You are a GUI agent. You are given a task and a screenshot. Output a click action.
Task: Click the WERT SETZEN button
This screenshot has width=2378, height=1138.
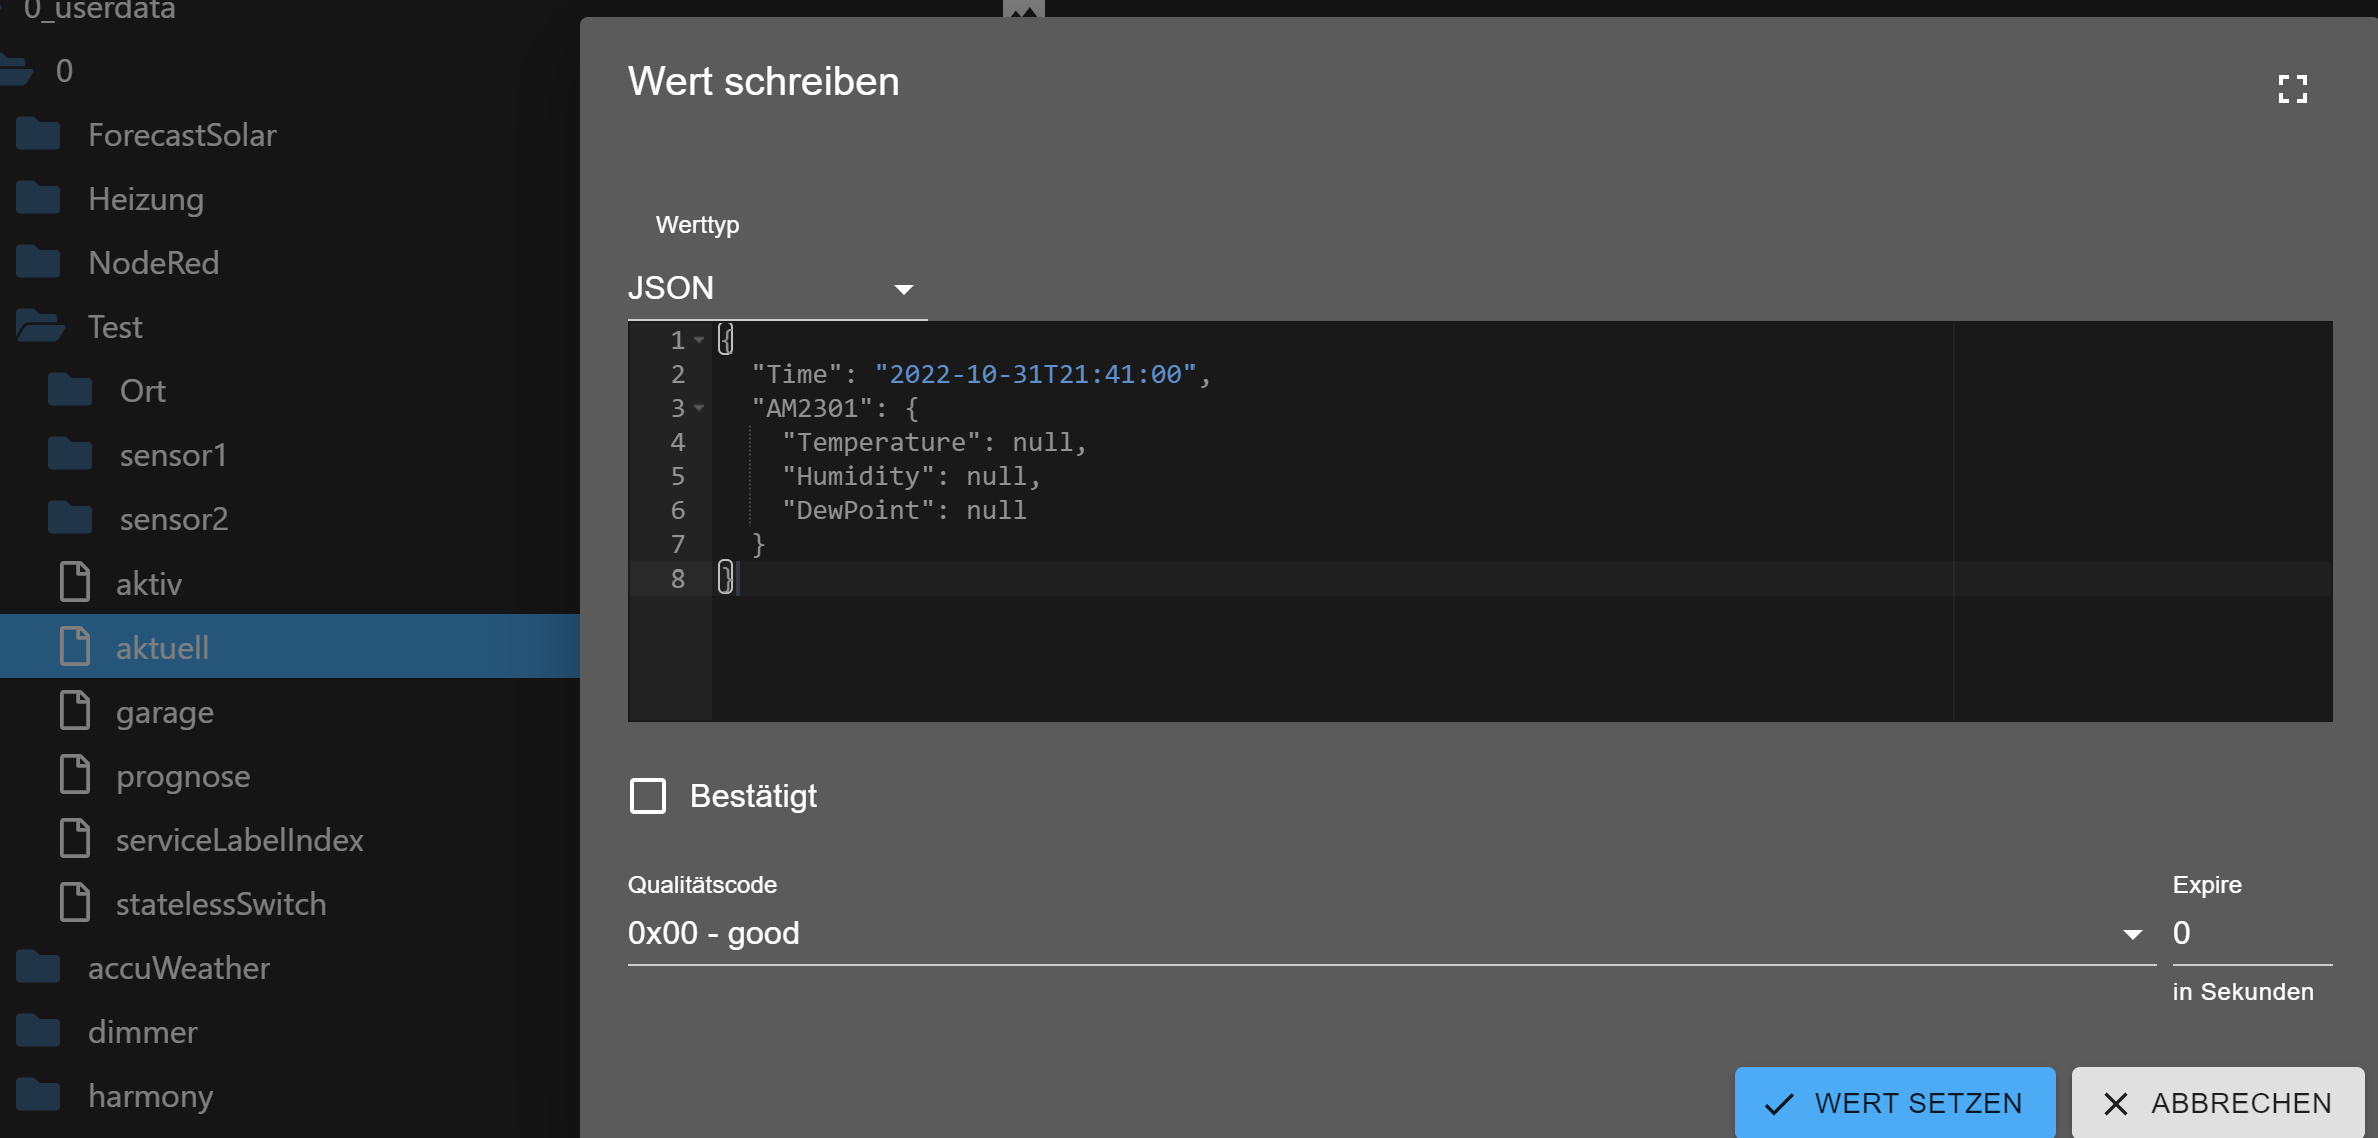click(1894, 1102)
